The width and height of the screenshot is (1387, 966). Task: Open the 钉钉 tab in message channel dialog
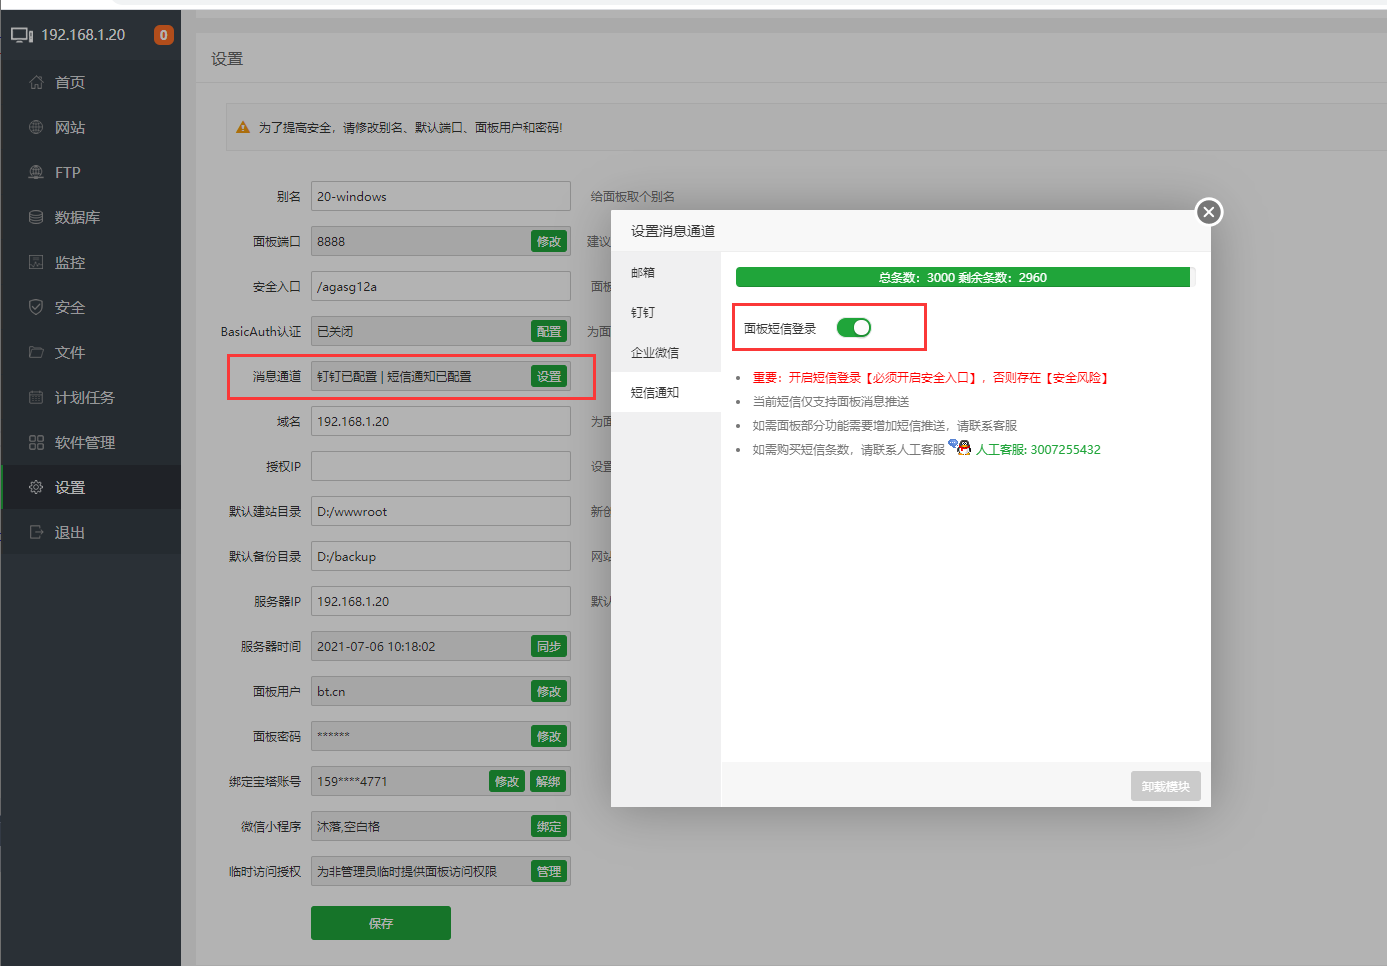click(666, 312)
